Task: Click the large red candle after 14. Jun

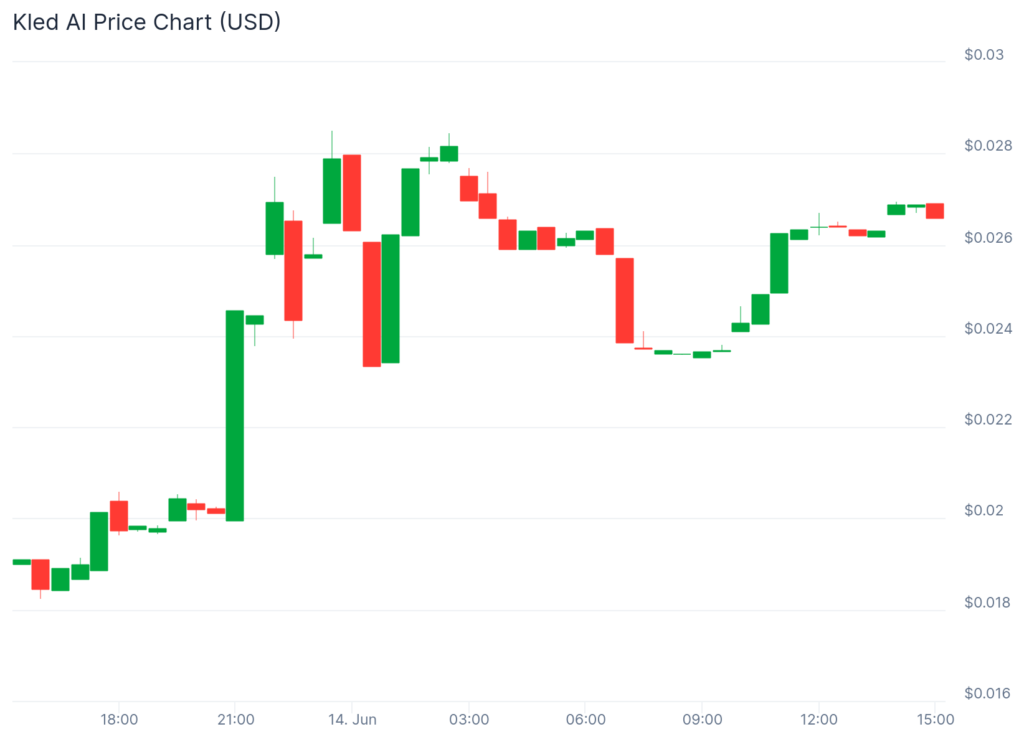Action: [x=371, y=304]
